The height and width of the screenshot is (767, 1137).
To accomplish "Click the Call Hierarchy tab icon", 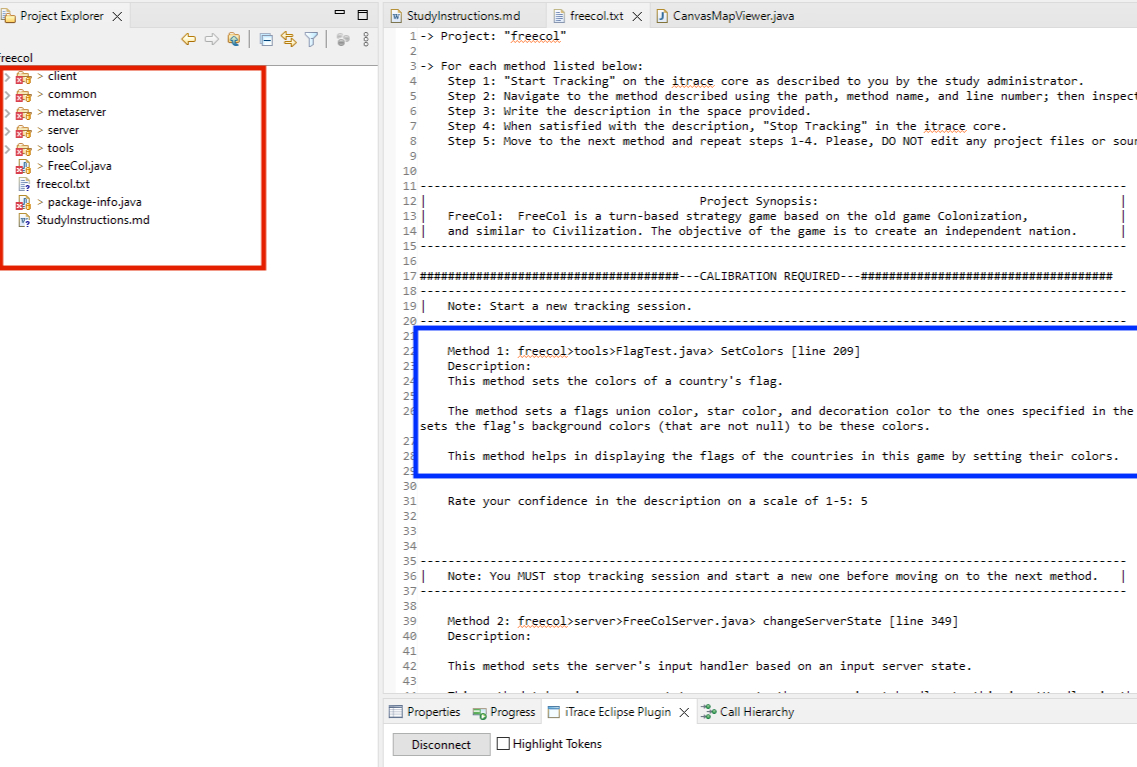I will coord(708,712).
